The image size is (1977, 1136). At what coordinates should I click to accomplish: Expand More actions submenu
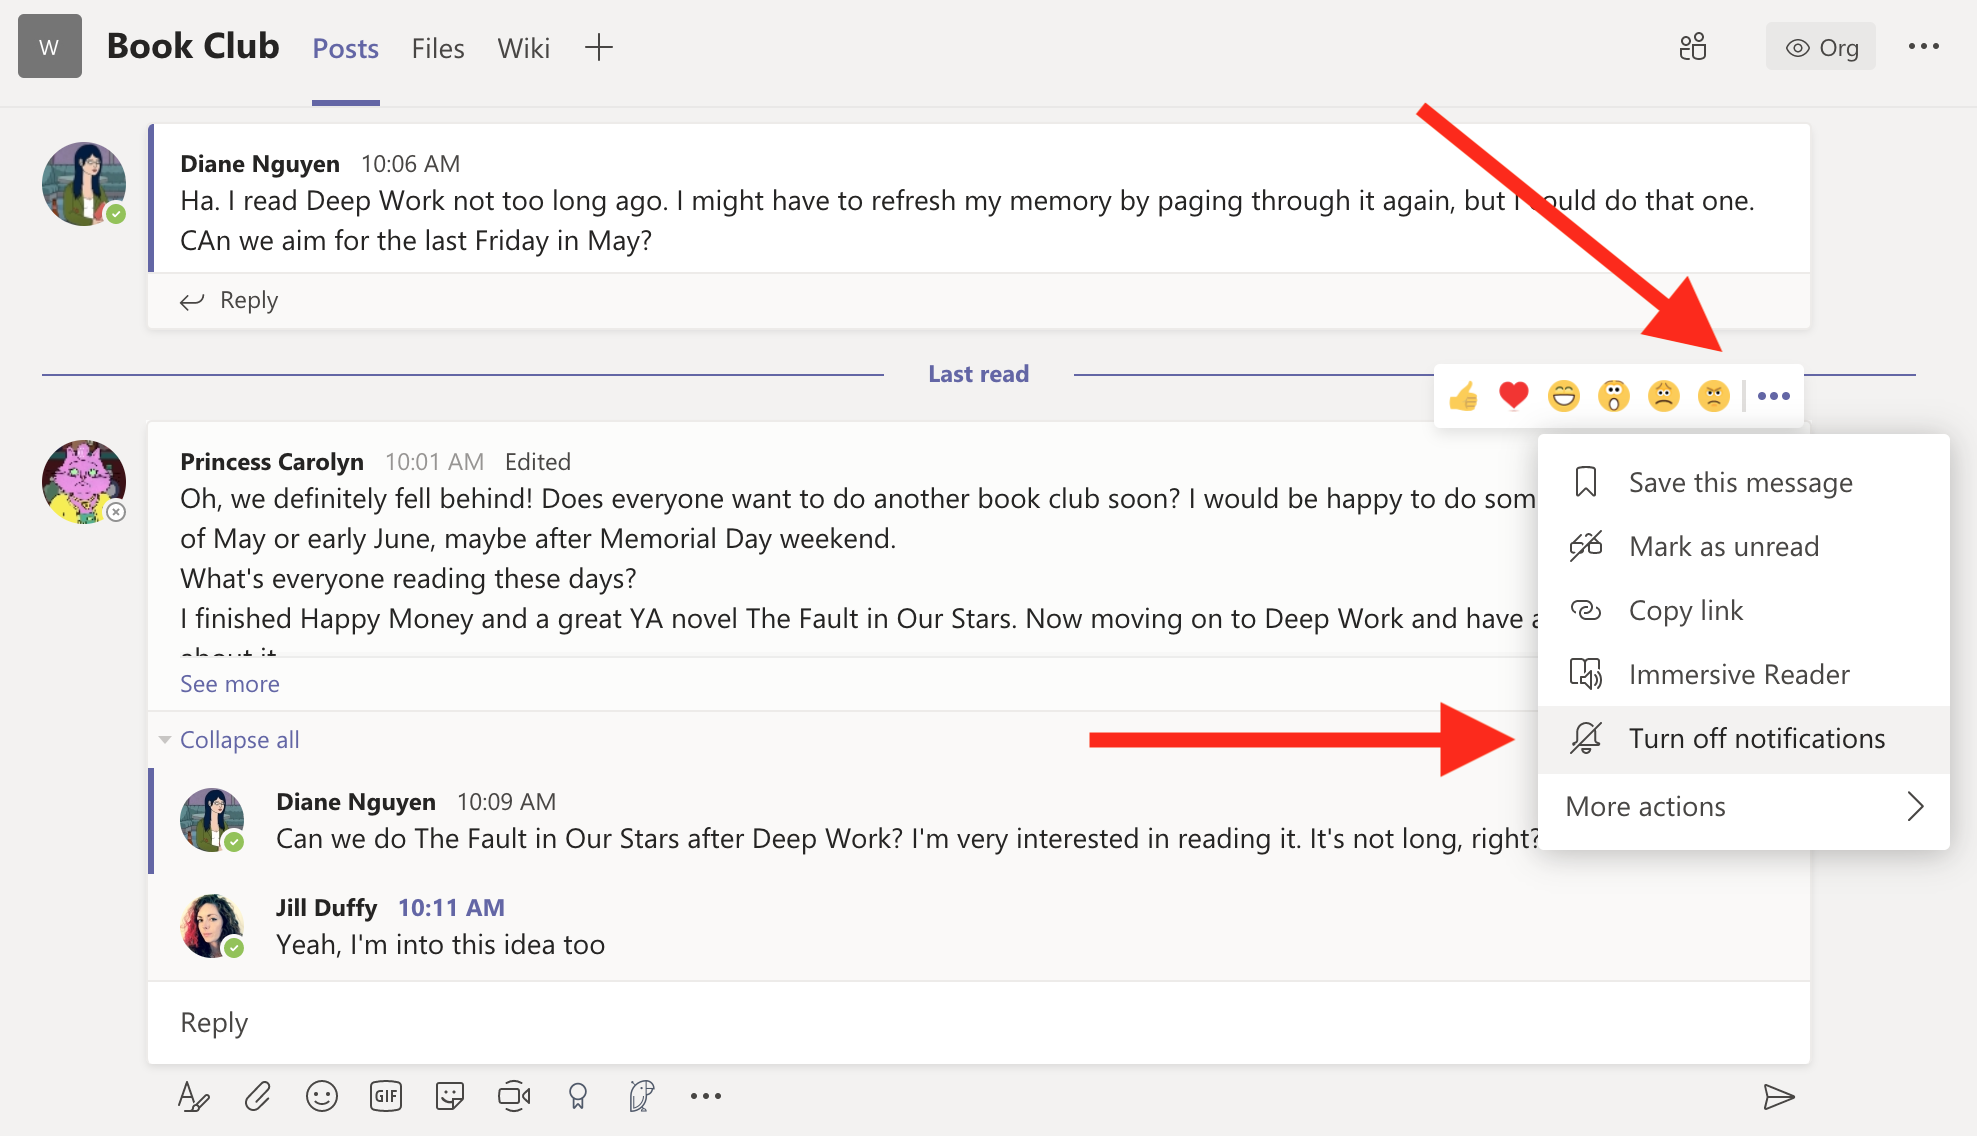point(1743,805)
